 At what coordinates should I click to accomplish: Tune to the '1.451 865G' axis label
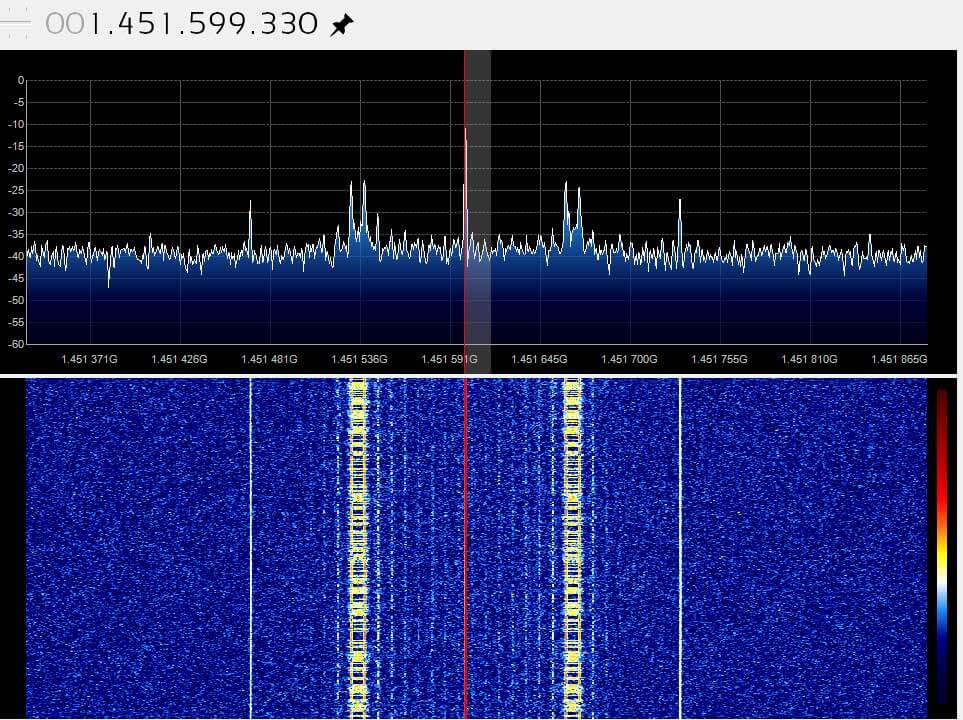899,359
